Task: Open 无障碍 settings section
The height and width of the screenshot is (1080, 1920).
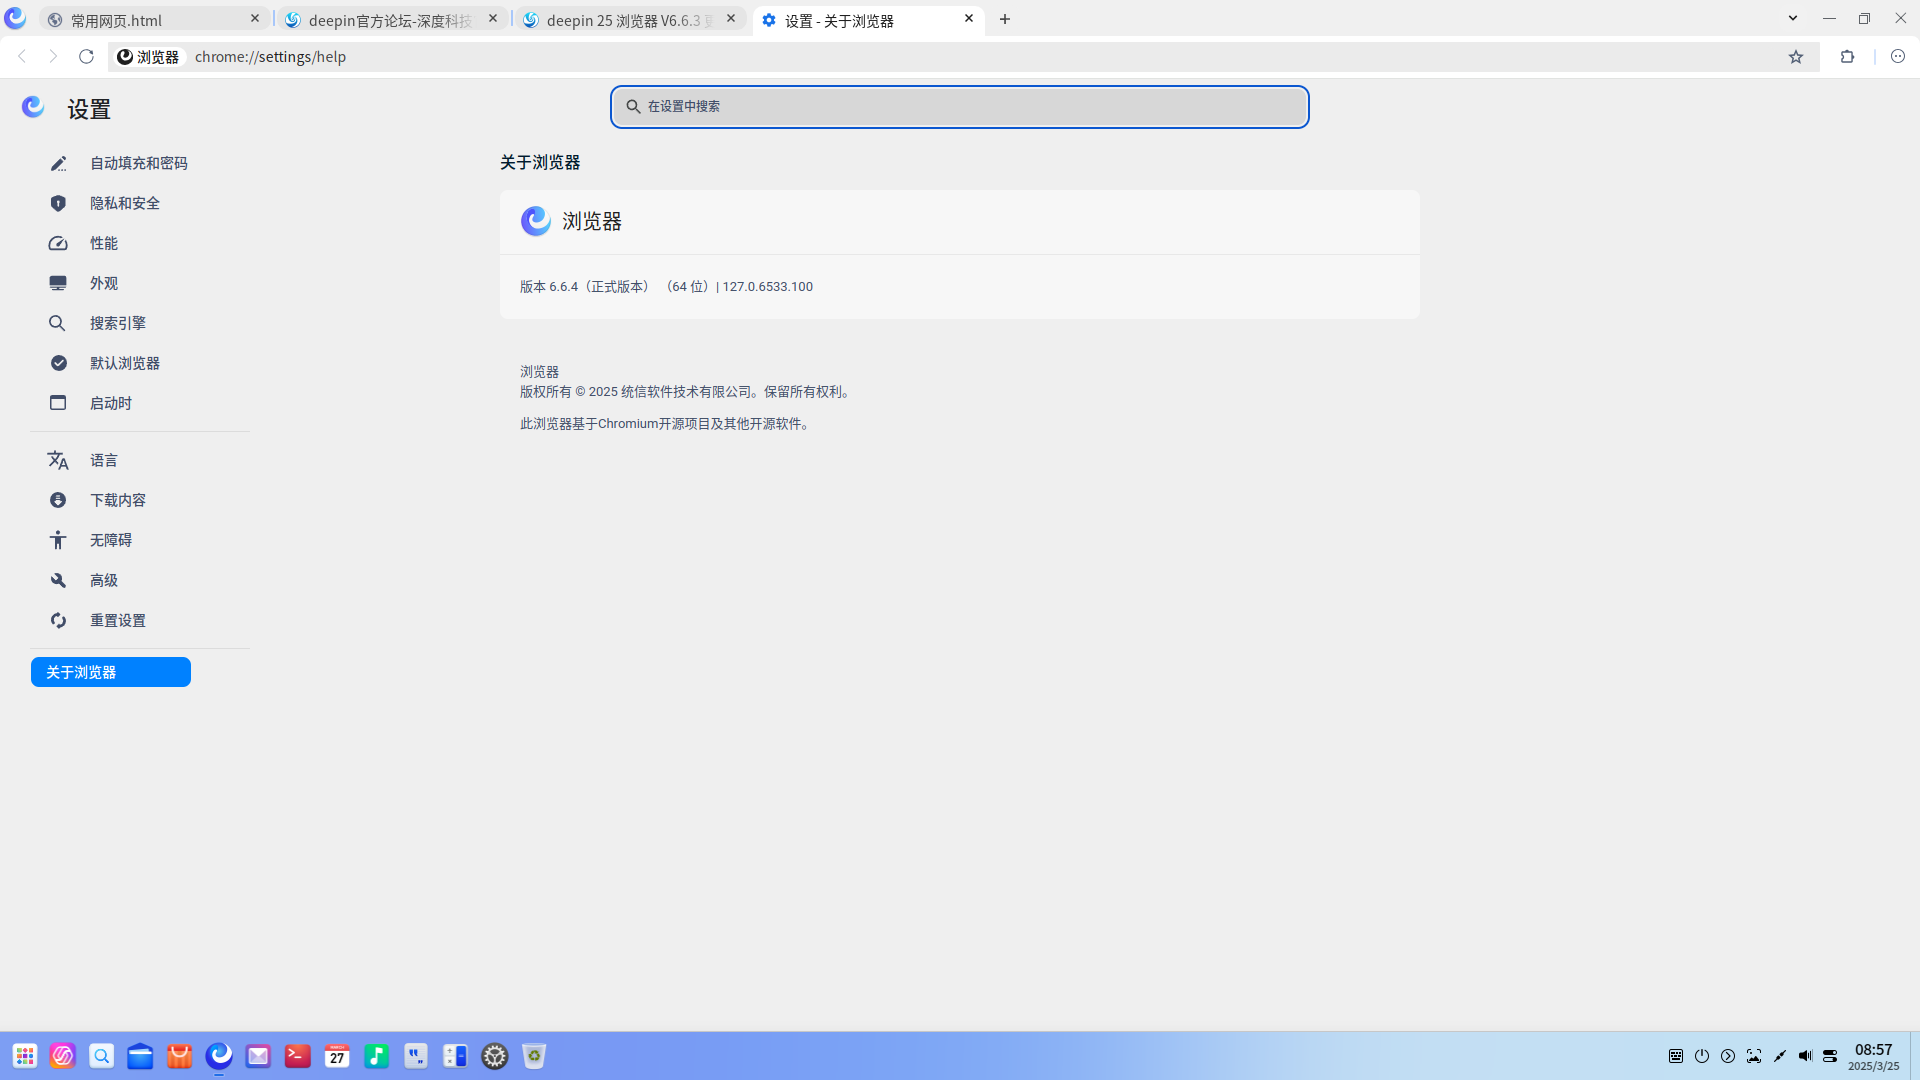Action: tap(111, 540)
